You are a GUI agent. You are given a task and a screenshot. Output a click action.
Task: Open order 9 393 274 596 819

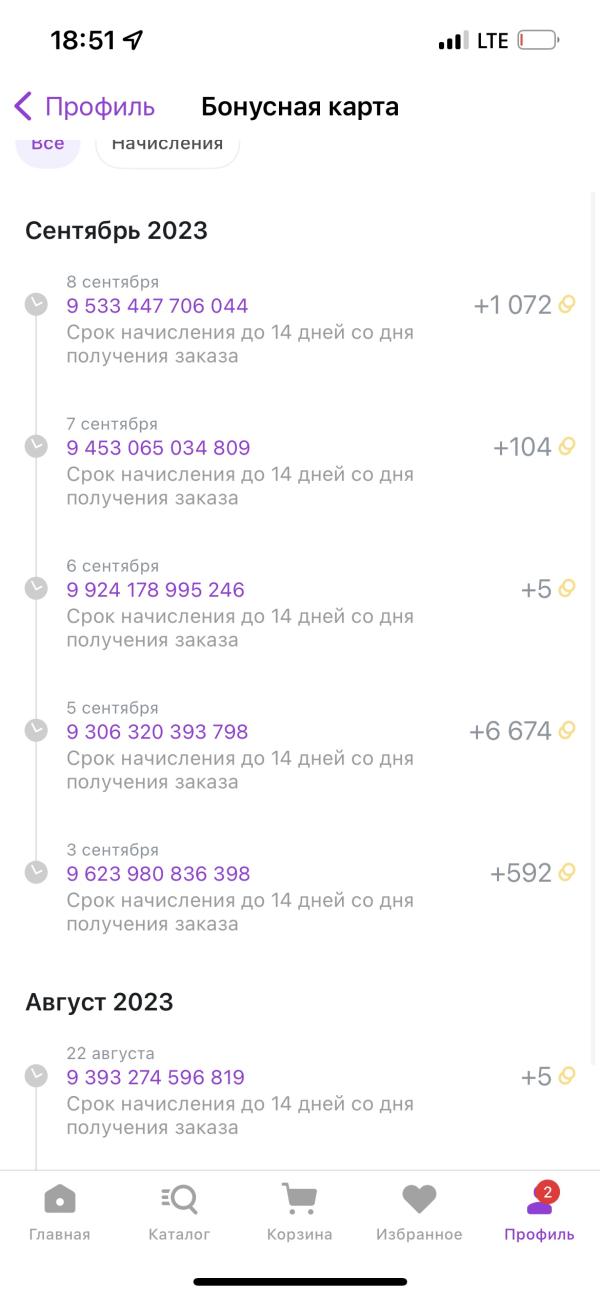(155, 1078)
